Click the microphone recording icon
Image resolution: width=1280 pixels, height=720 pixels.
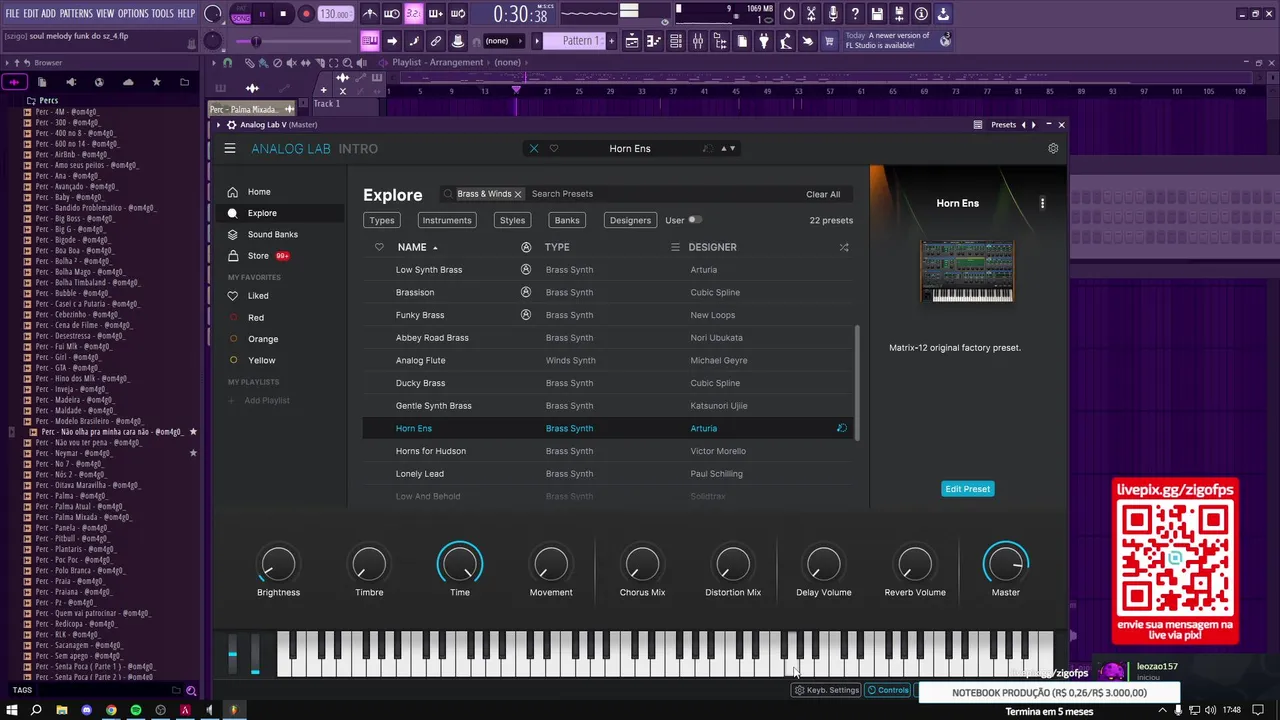[833, 14]
